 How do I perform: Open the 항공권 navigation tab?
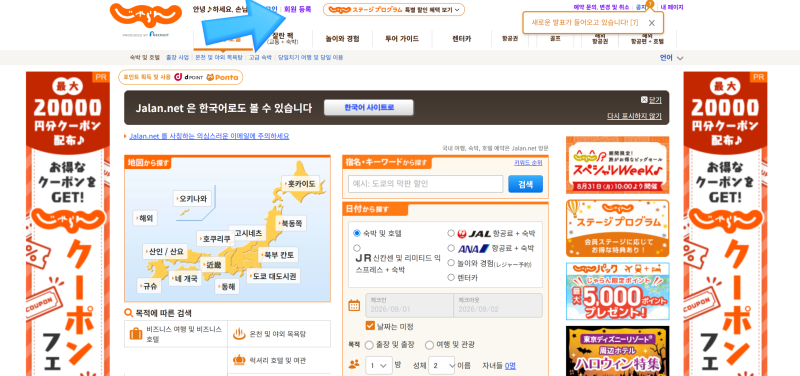509,38
